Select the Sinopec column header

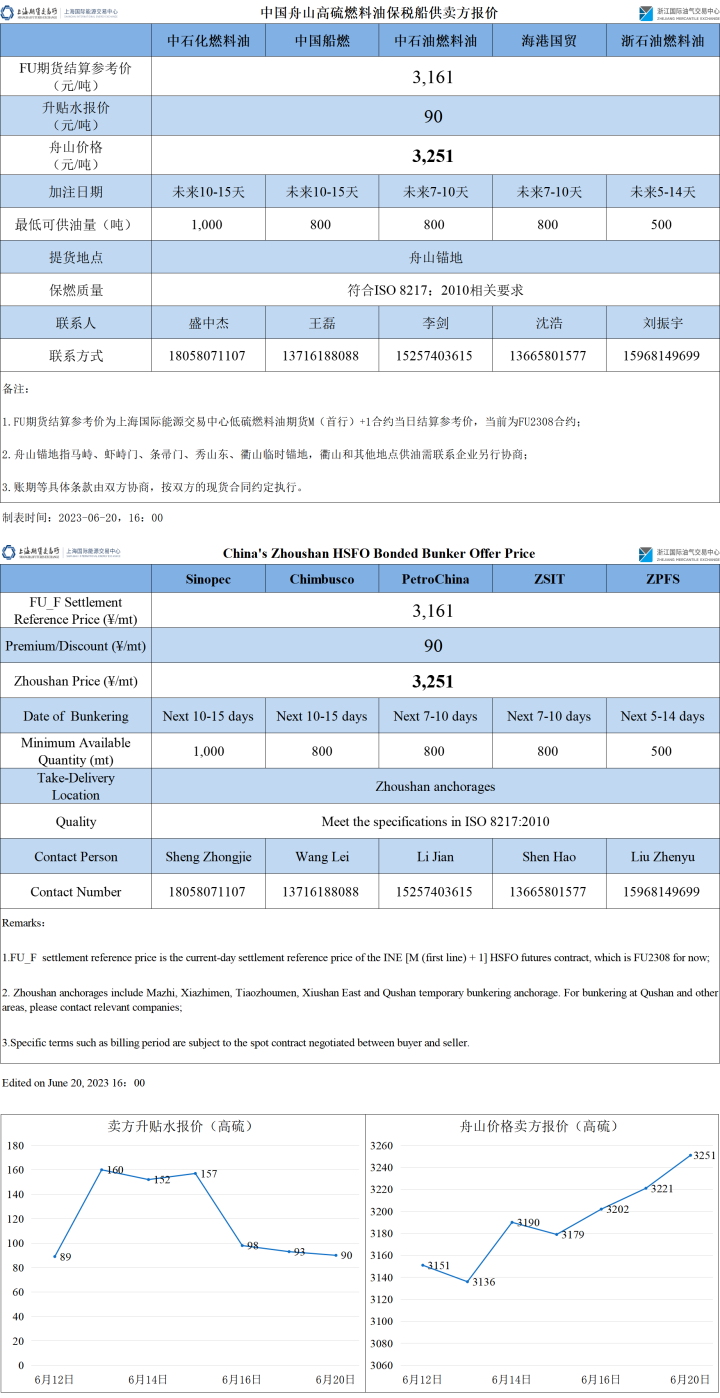click(208, 579)
